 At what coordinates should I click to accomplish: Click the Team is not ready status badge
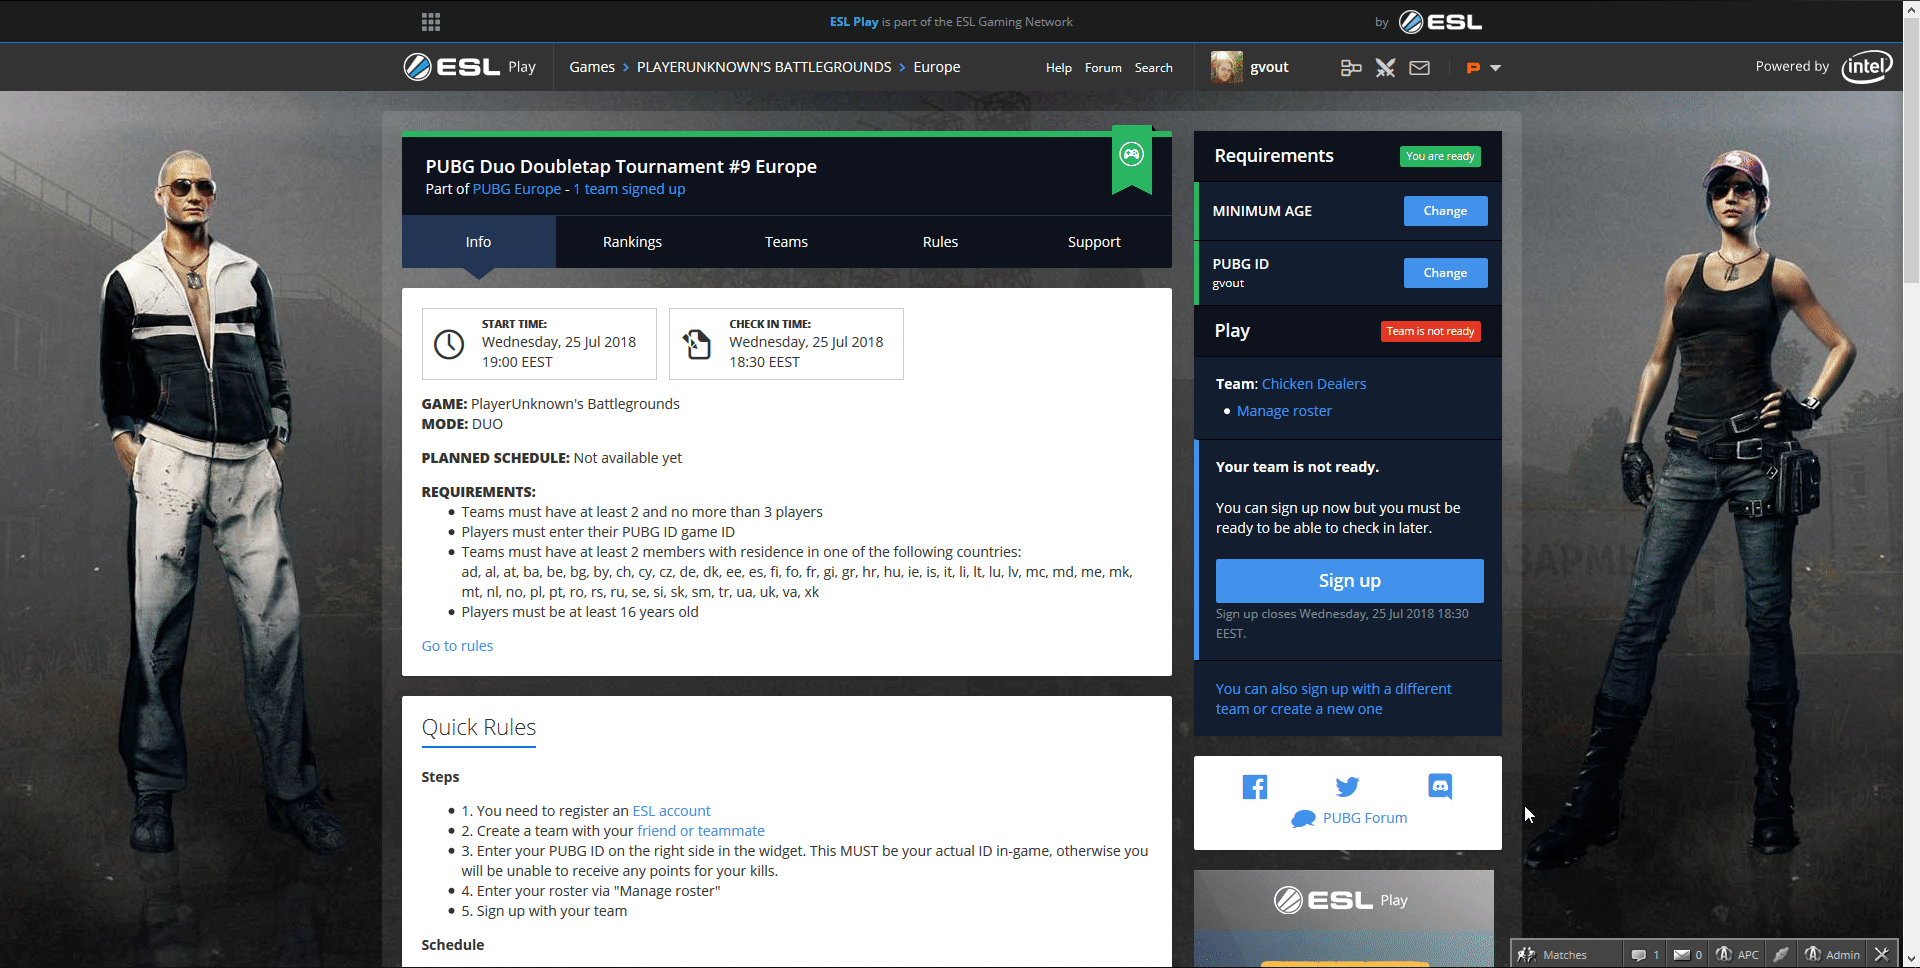pos(1430,331)
